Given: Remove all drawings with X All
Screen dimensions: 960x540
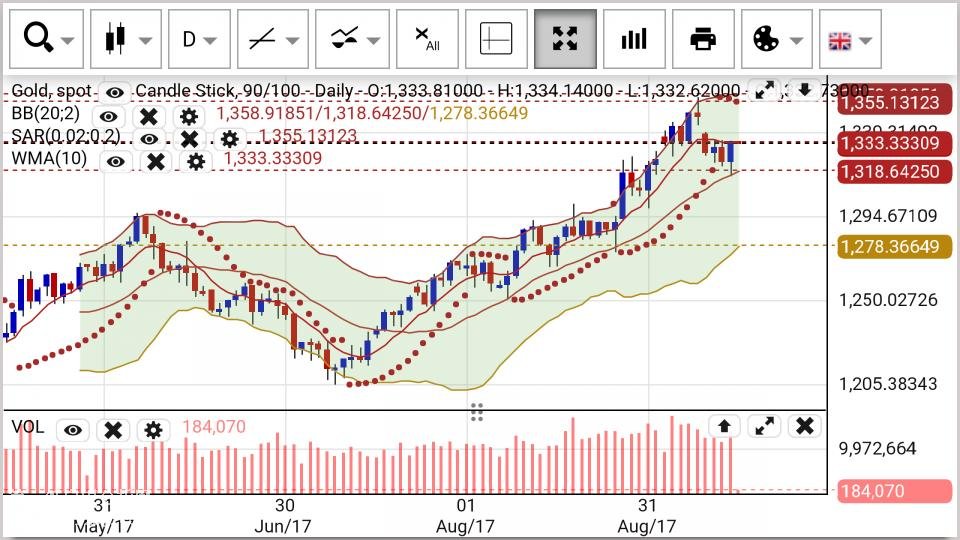Looking at the screenshot, I should (x=427, y=39).
